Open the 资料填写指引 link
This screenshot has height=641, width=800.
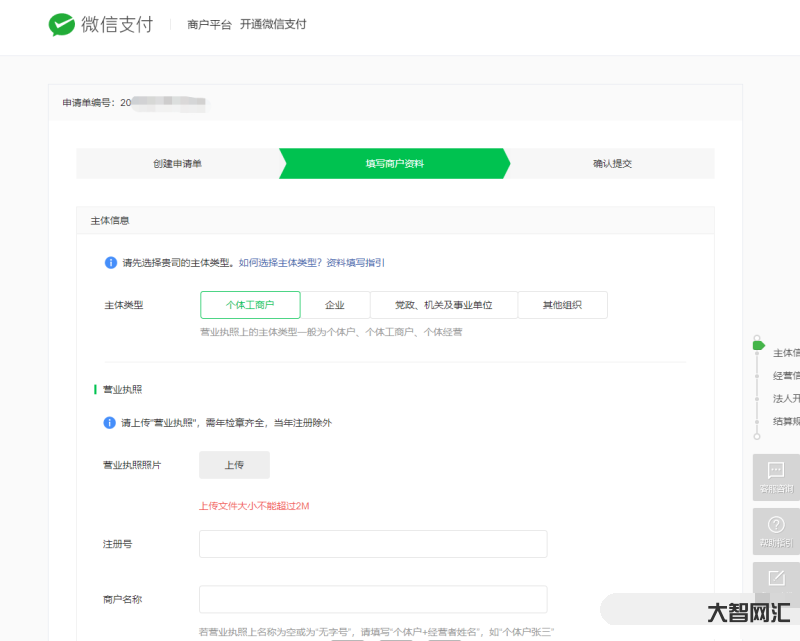tap(356, 263)
